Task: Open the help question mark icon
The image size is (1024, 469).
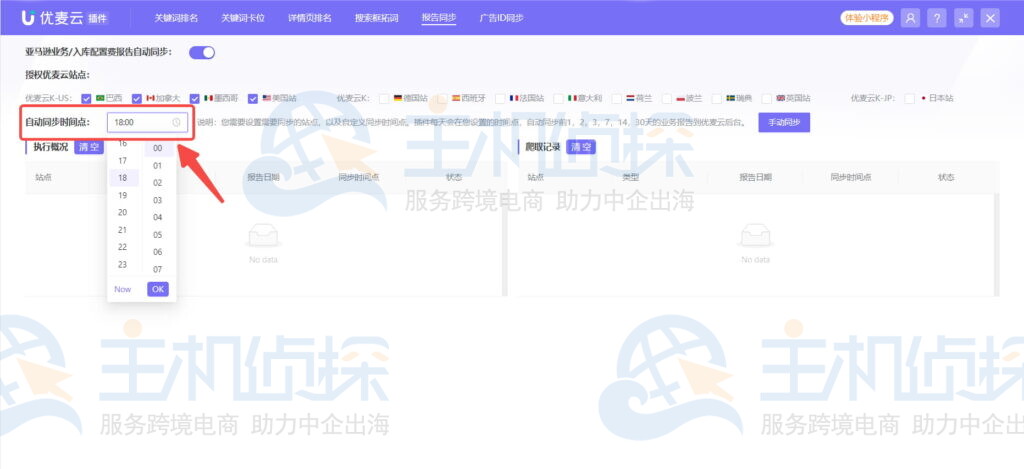Action: (936, 18)
